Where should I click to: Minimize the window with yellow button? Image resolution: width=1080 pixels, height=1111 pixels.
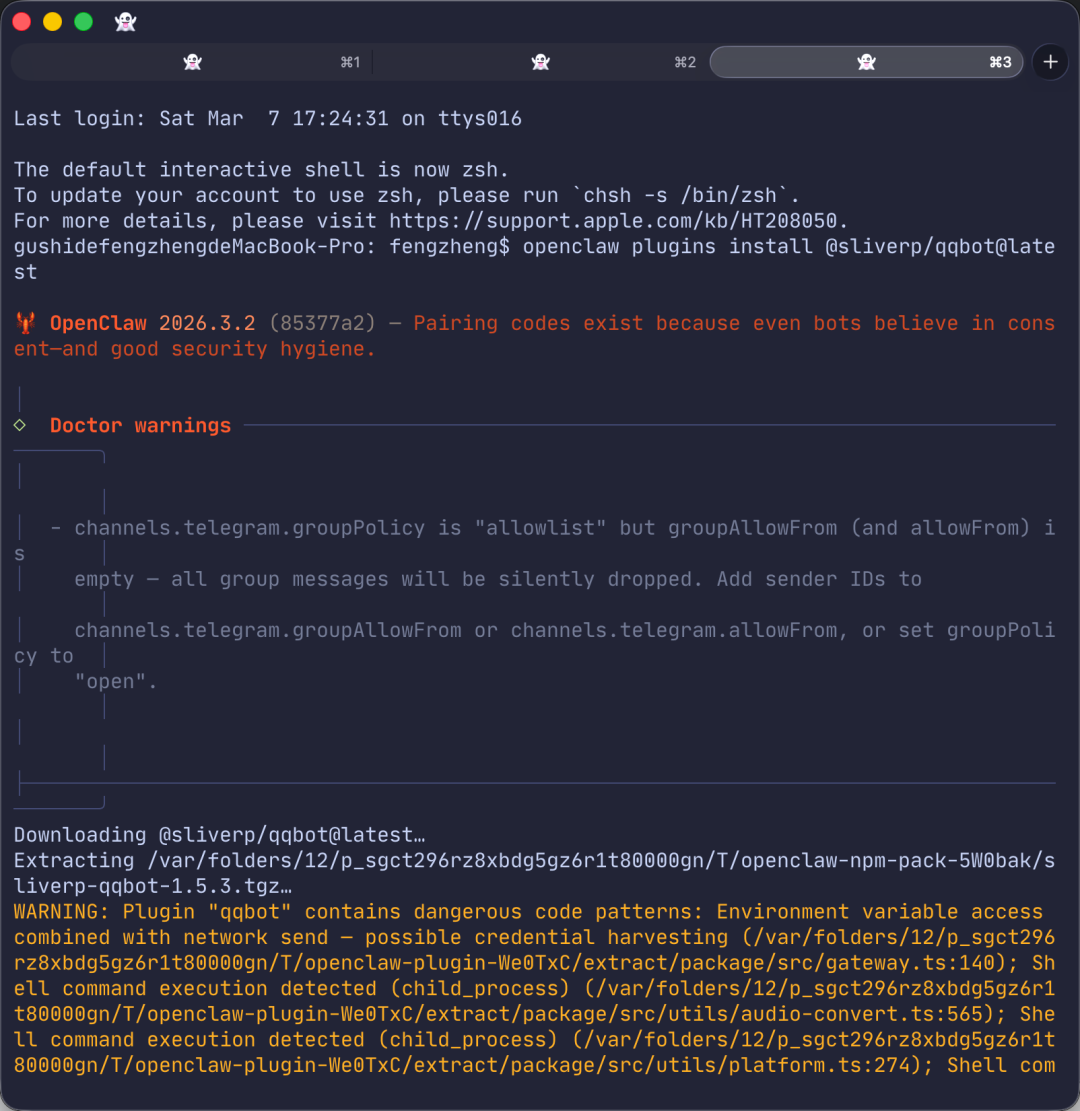tap(52, 22)
